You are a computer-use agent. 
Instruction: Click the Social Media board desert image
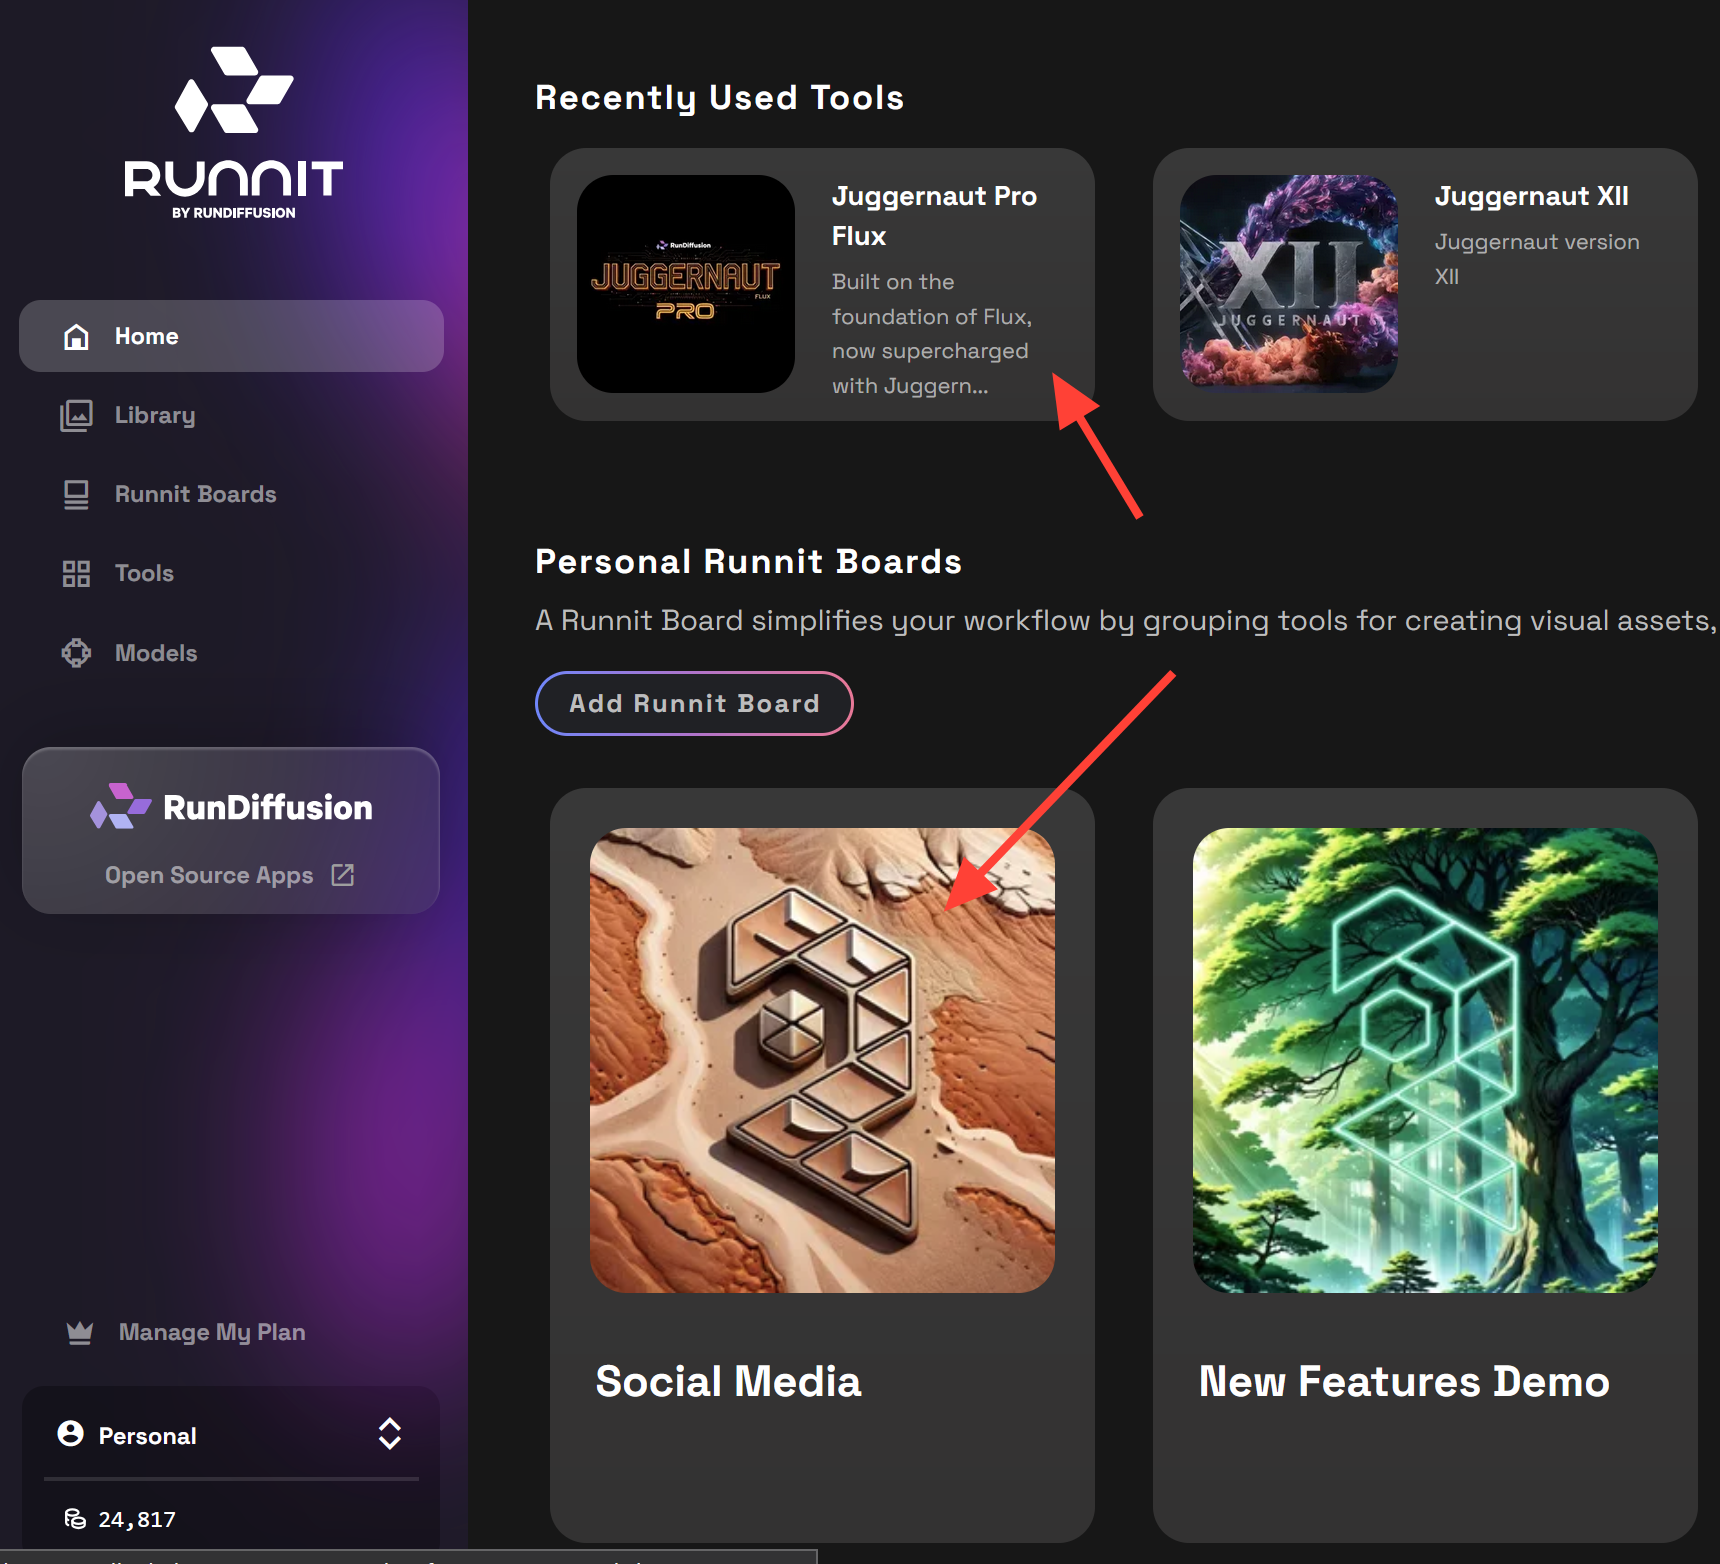pyautogui.click(x=822, y=1060)
